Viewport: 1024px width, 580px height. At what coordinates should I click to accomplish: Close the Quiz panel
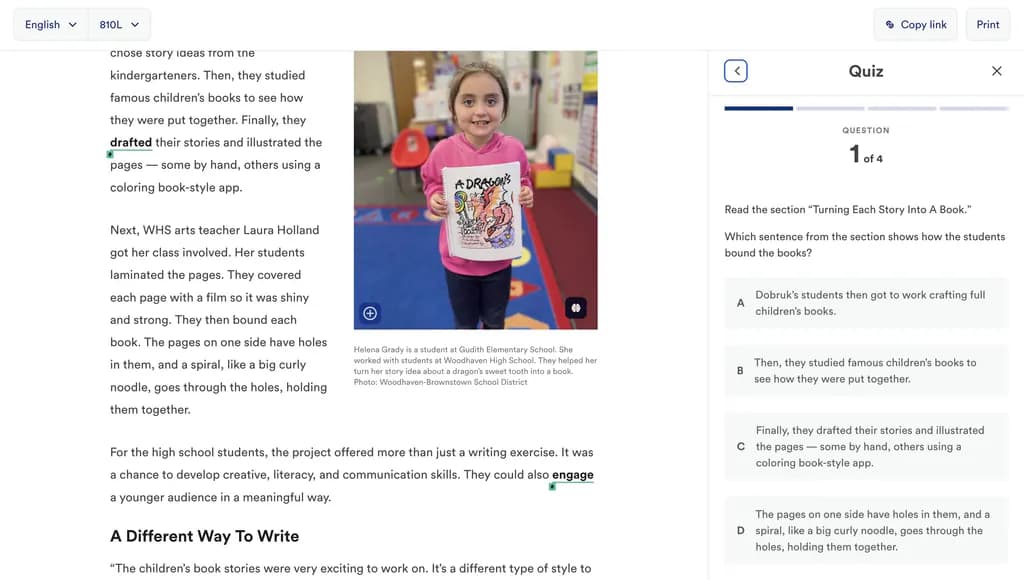click(997, 71)
